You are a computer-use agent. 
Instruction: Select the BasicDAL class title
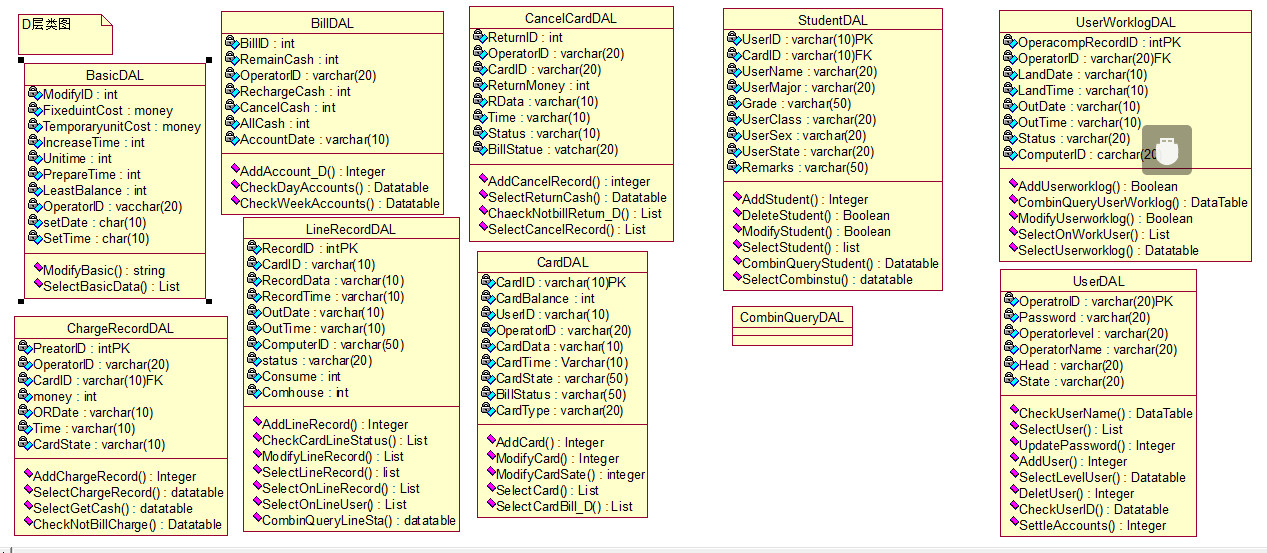point(115,75)
